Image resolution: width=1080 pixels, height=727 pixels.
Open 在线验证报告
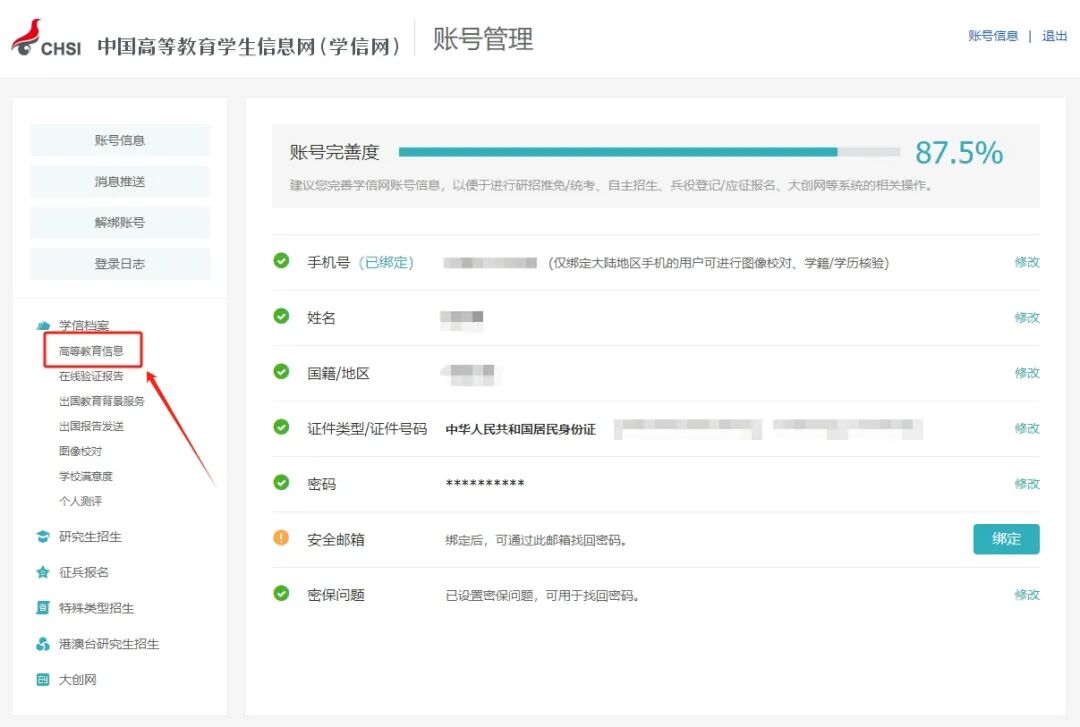[91, 376]
